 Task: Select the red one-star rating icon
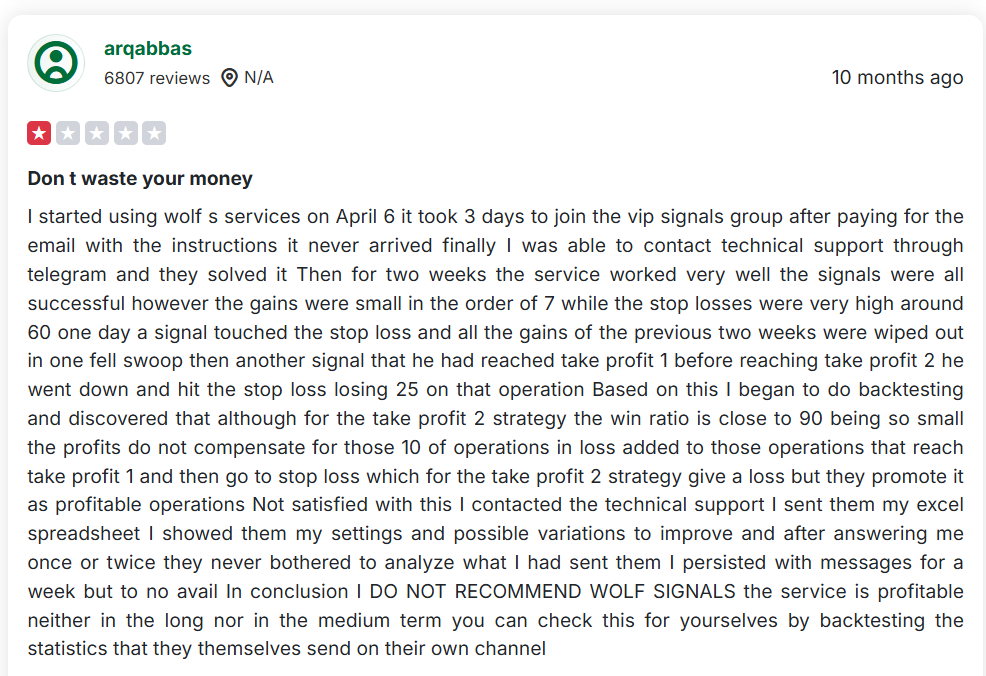click(x=38, y=132)
